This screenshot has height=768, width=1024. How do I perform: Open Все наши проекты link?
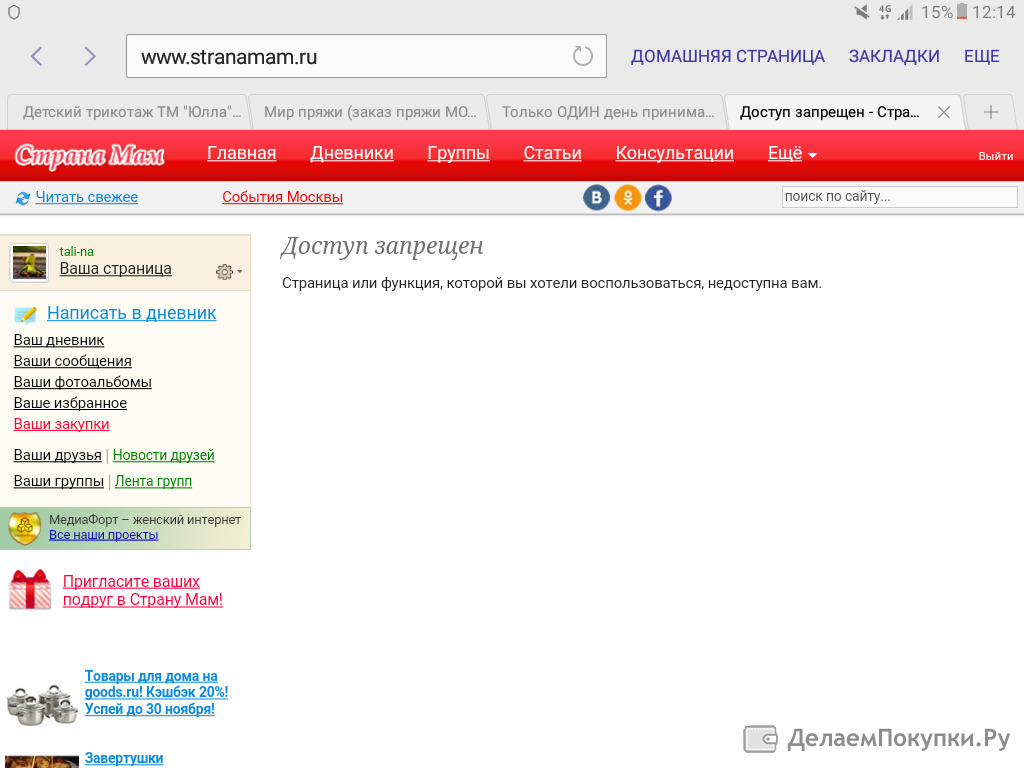[104, 535]
